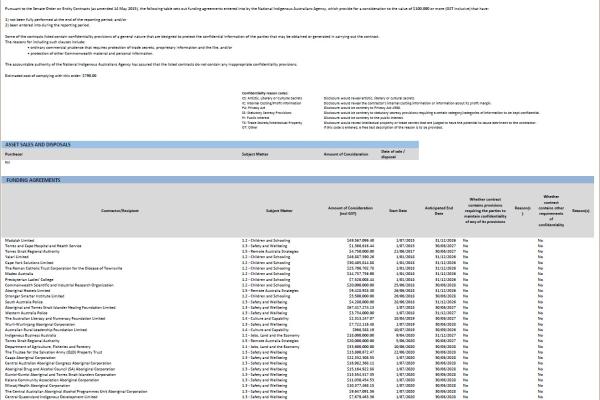Select Australian Rural Leadership Foundation Limited cell
Viewport: 600px width, 400px height.
click(46, 330)
